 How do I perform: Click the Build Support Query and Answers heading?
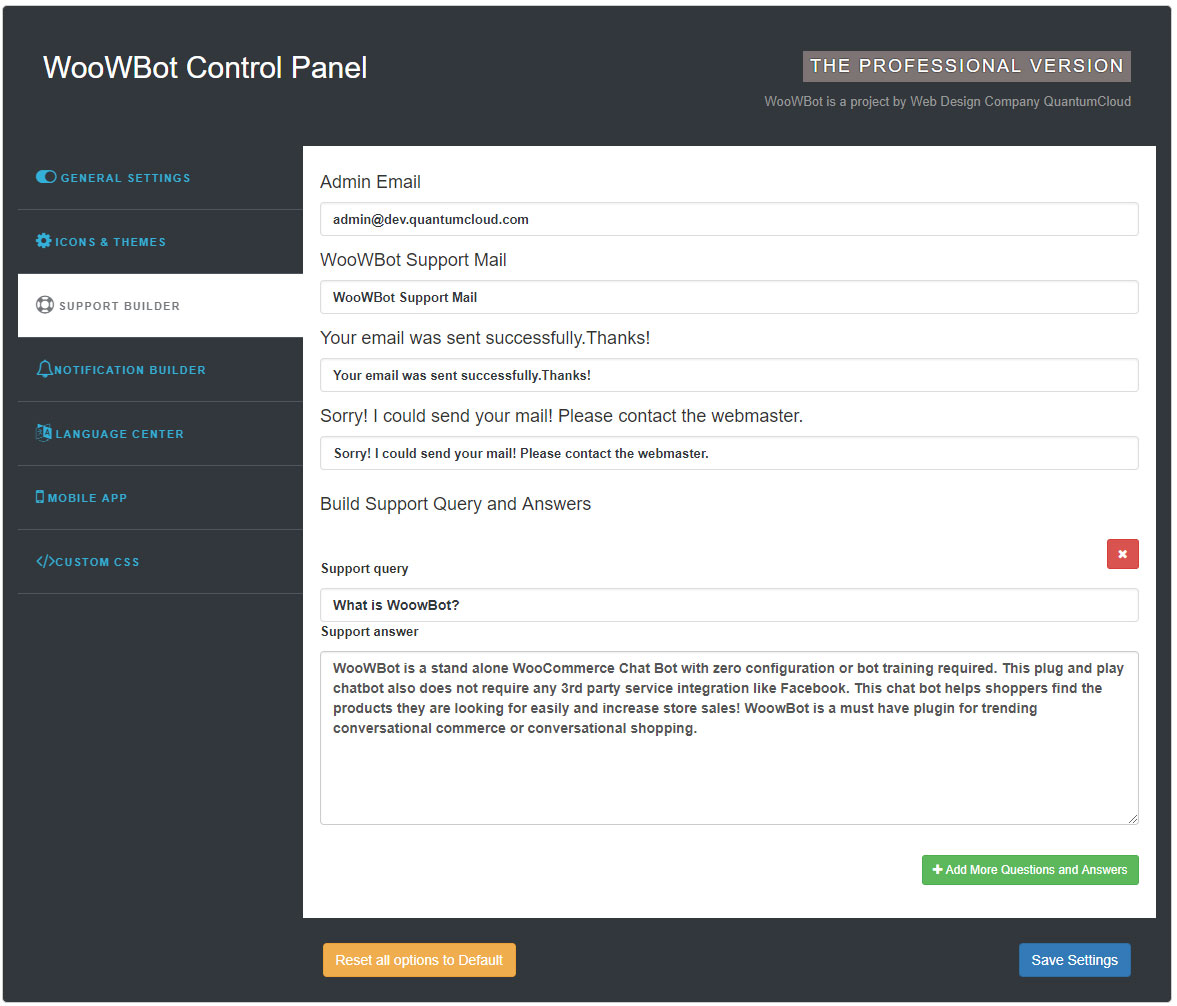click(456, 504)
